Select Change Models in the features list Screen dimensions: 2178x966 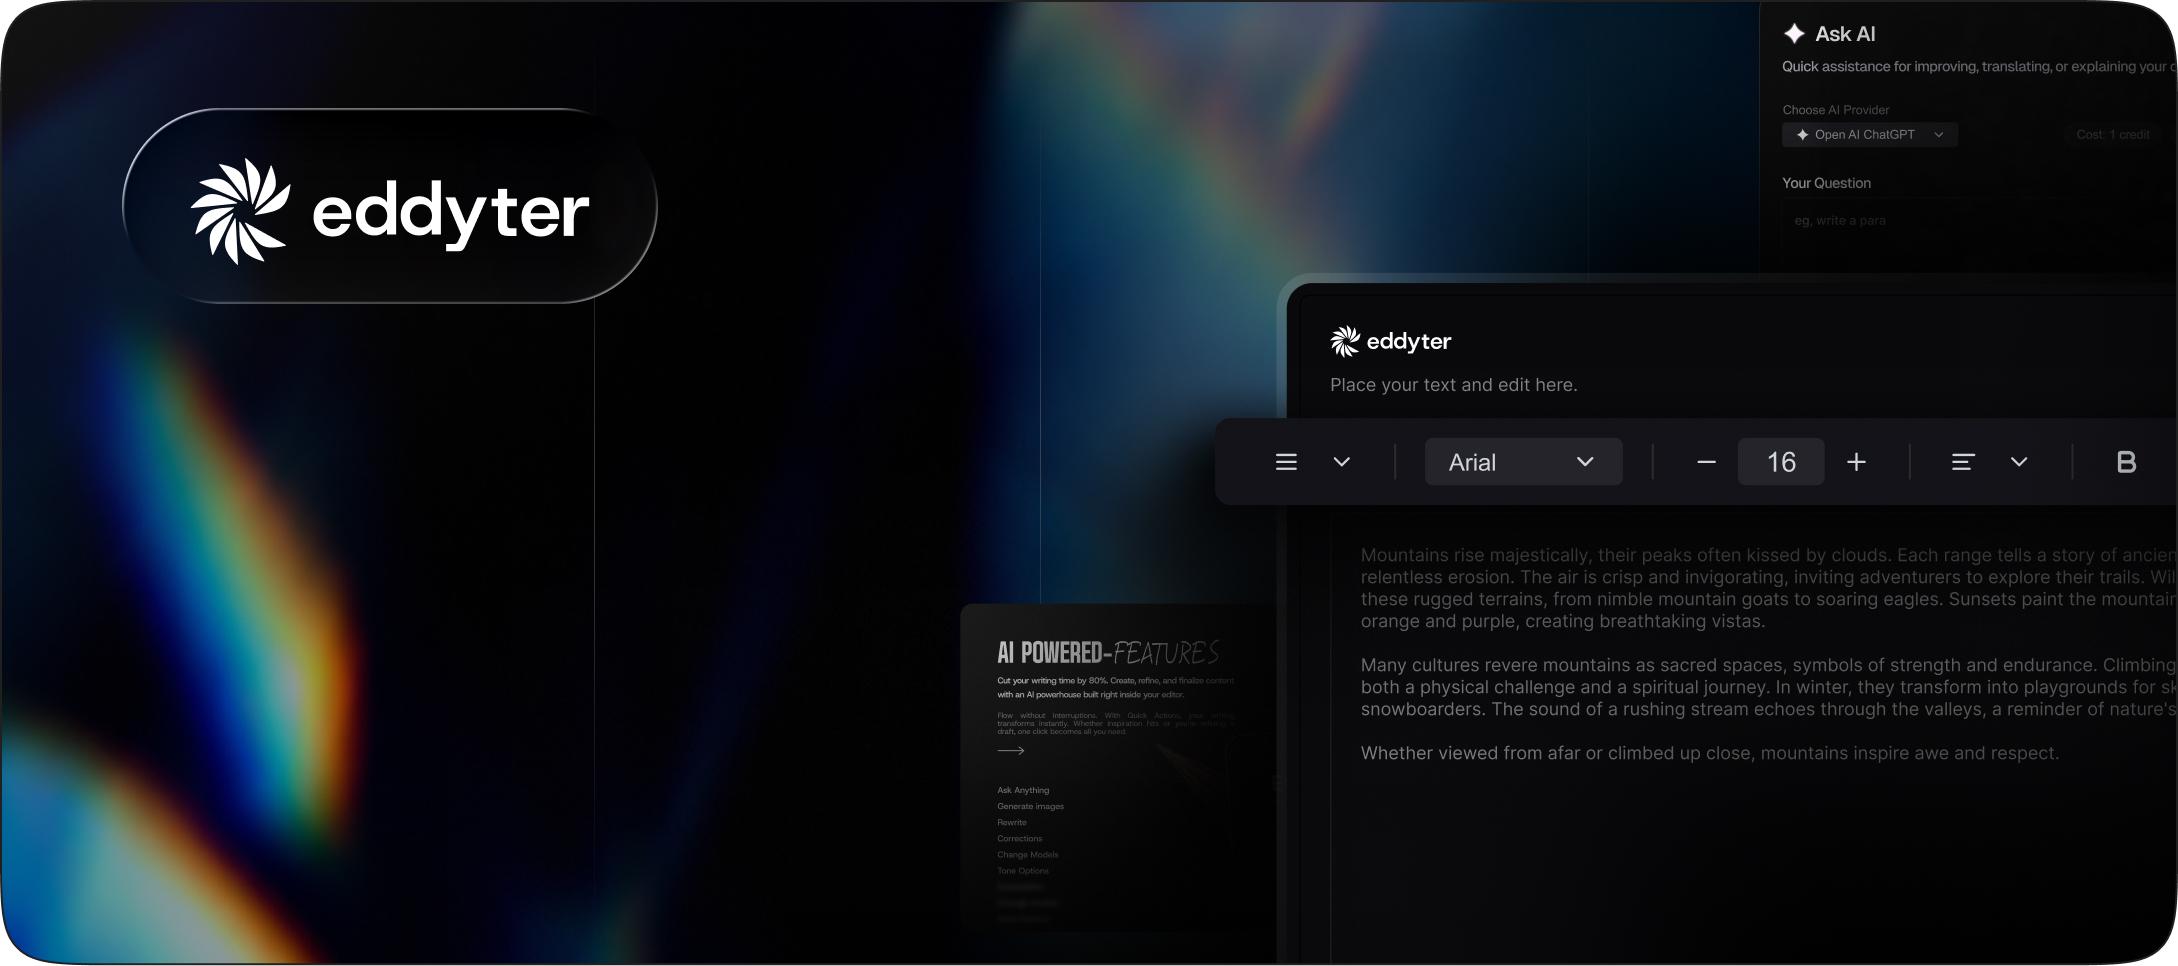1027,854
